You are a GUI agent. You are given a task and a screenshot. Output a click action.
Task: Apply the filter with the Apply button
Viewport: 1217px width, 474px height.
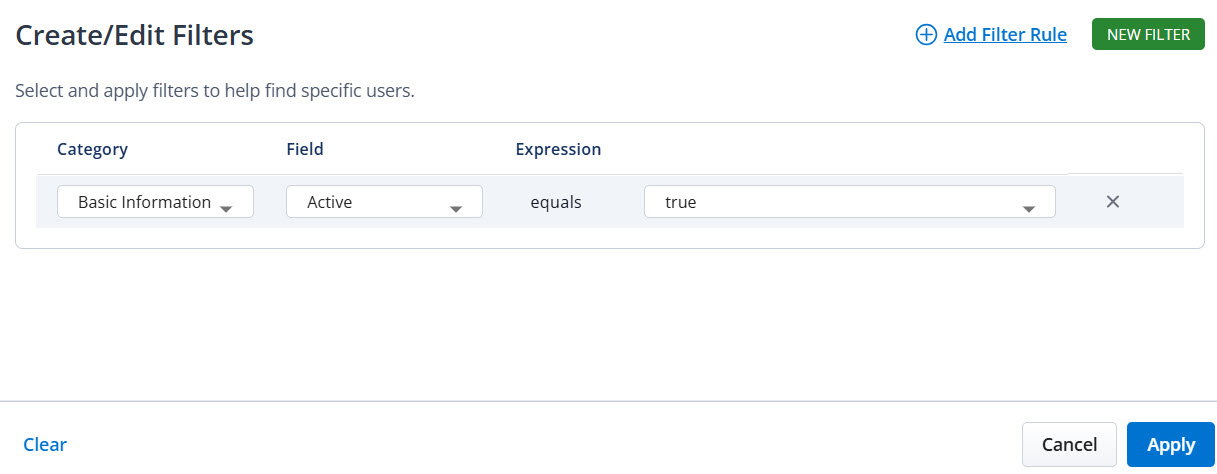coord(1170,445)
